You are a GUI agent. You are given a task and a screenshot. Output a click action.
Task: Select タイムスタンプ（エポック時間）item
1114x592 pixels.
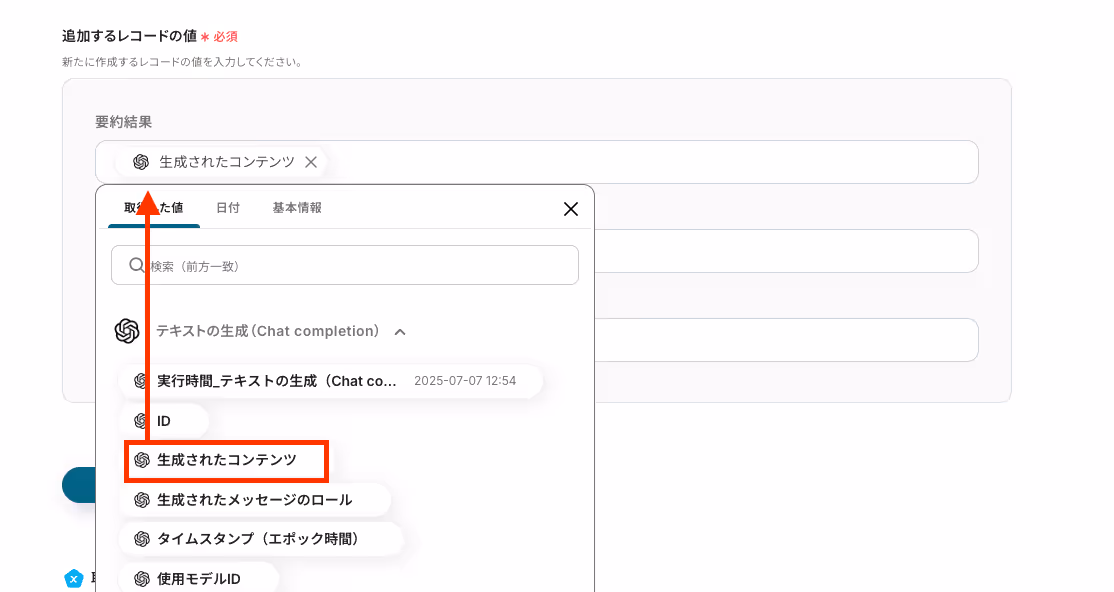pyautogui.click(x=261, y=539)
